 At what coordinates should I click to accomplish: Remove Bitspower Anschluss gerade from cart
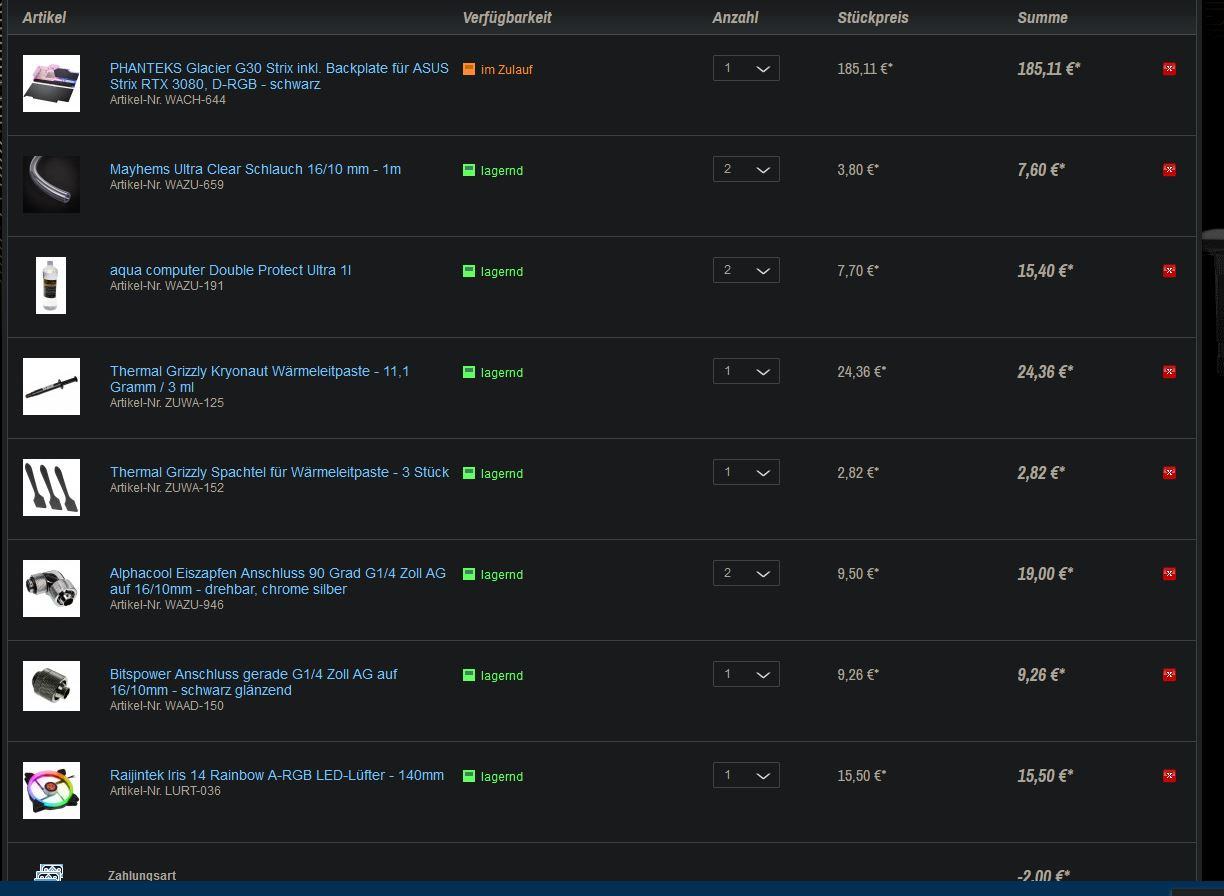tap(1169, 675)
